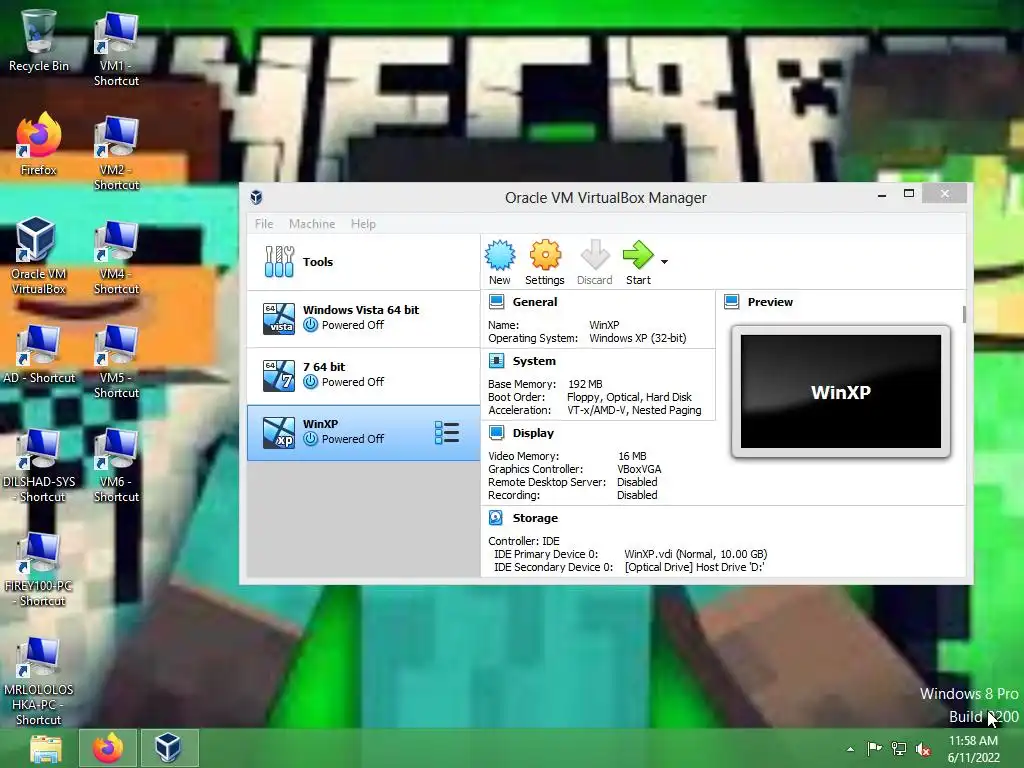1024x768 pixels.
Task: Click the details pane vertical scrollbar
Action: (964, 313)
